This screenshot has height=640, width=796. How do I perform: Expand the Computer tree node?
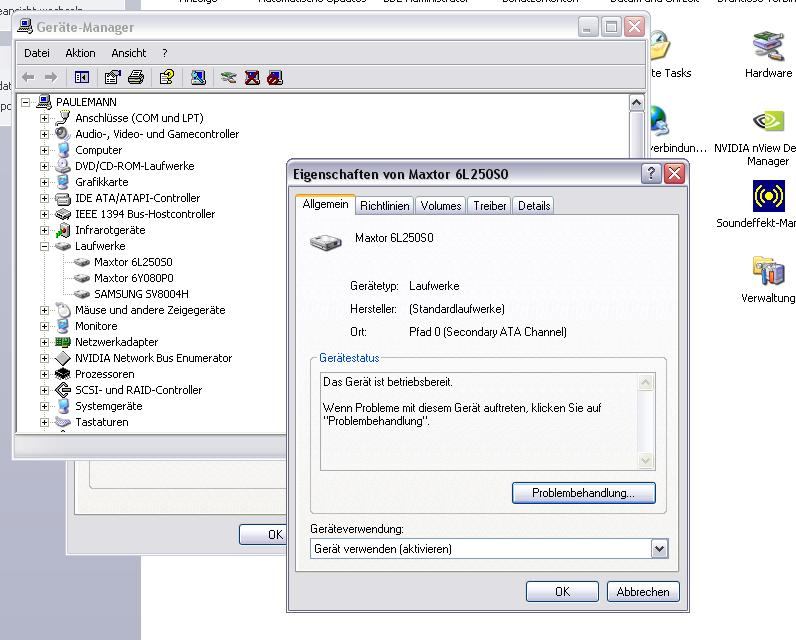45,150
